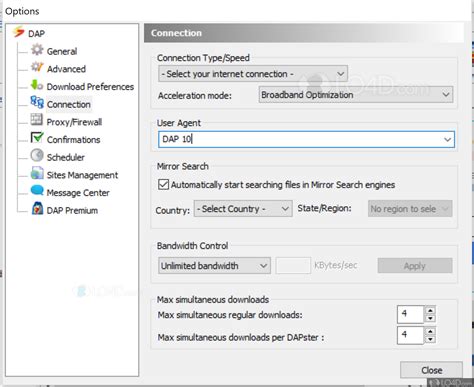The width and height of the screenshot is (474, 387).
Task: Open the Select Country dropdown
Action: click(x=243, y=209)
